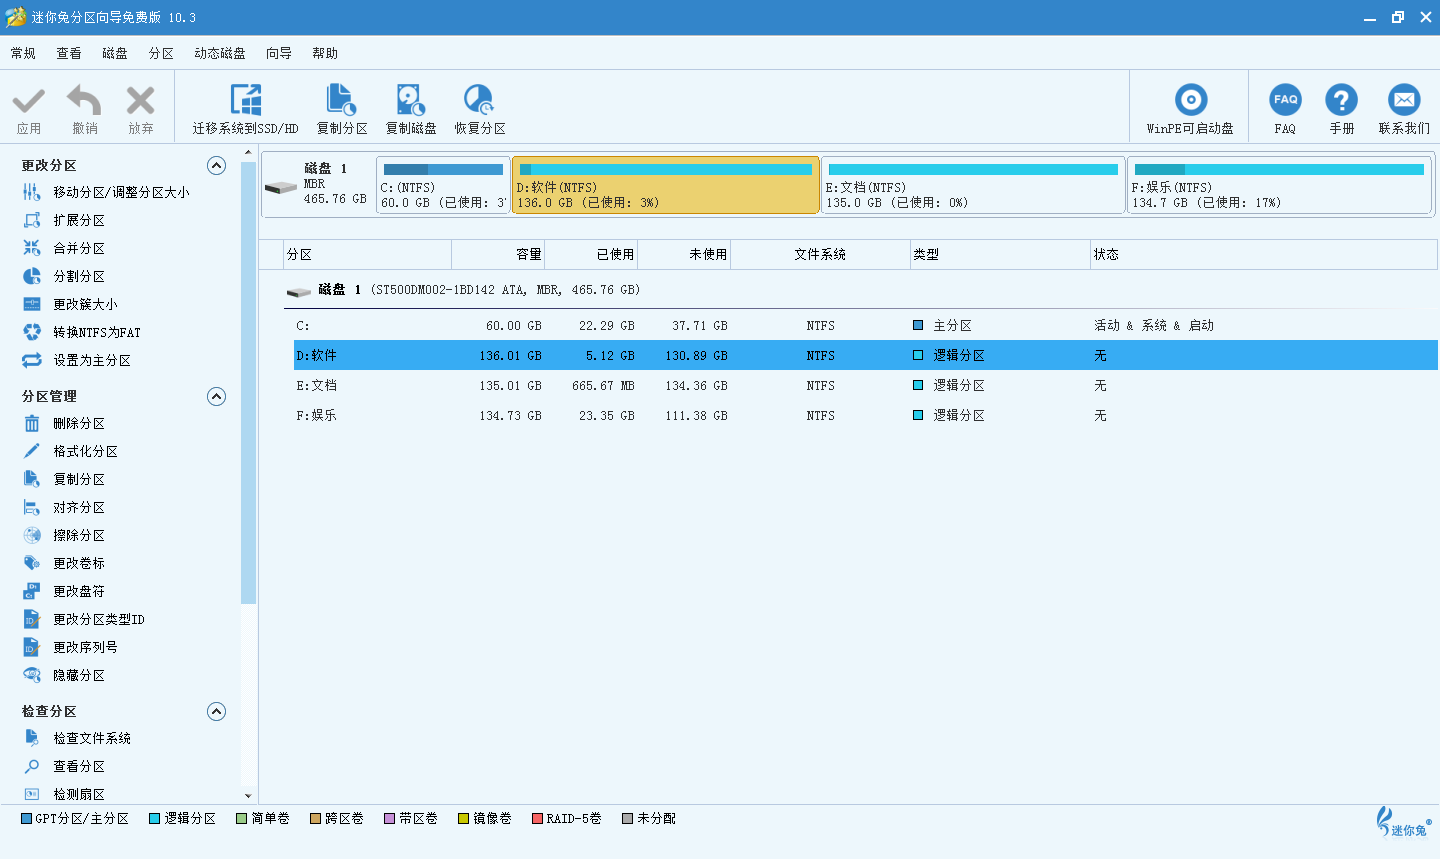
Task: Select the F:娱乐 block in disk map
Action: [x=1279, y=185]
